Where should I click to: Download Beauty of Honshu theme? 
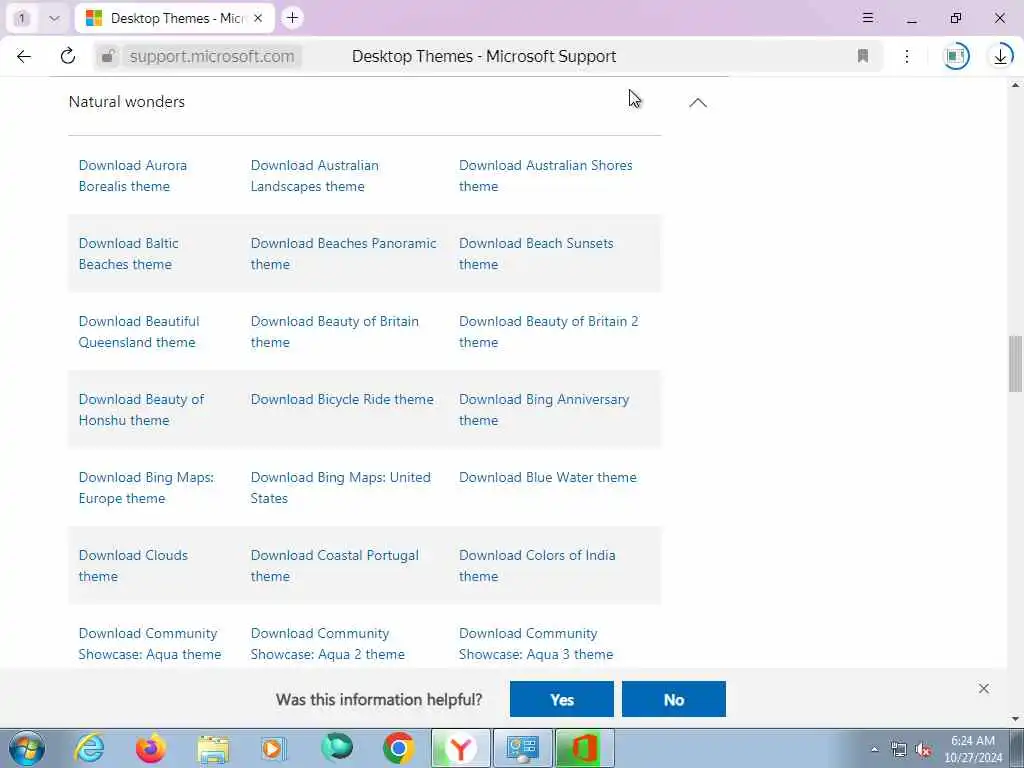click(x=142, y=409)
